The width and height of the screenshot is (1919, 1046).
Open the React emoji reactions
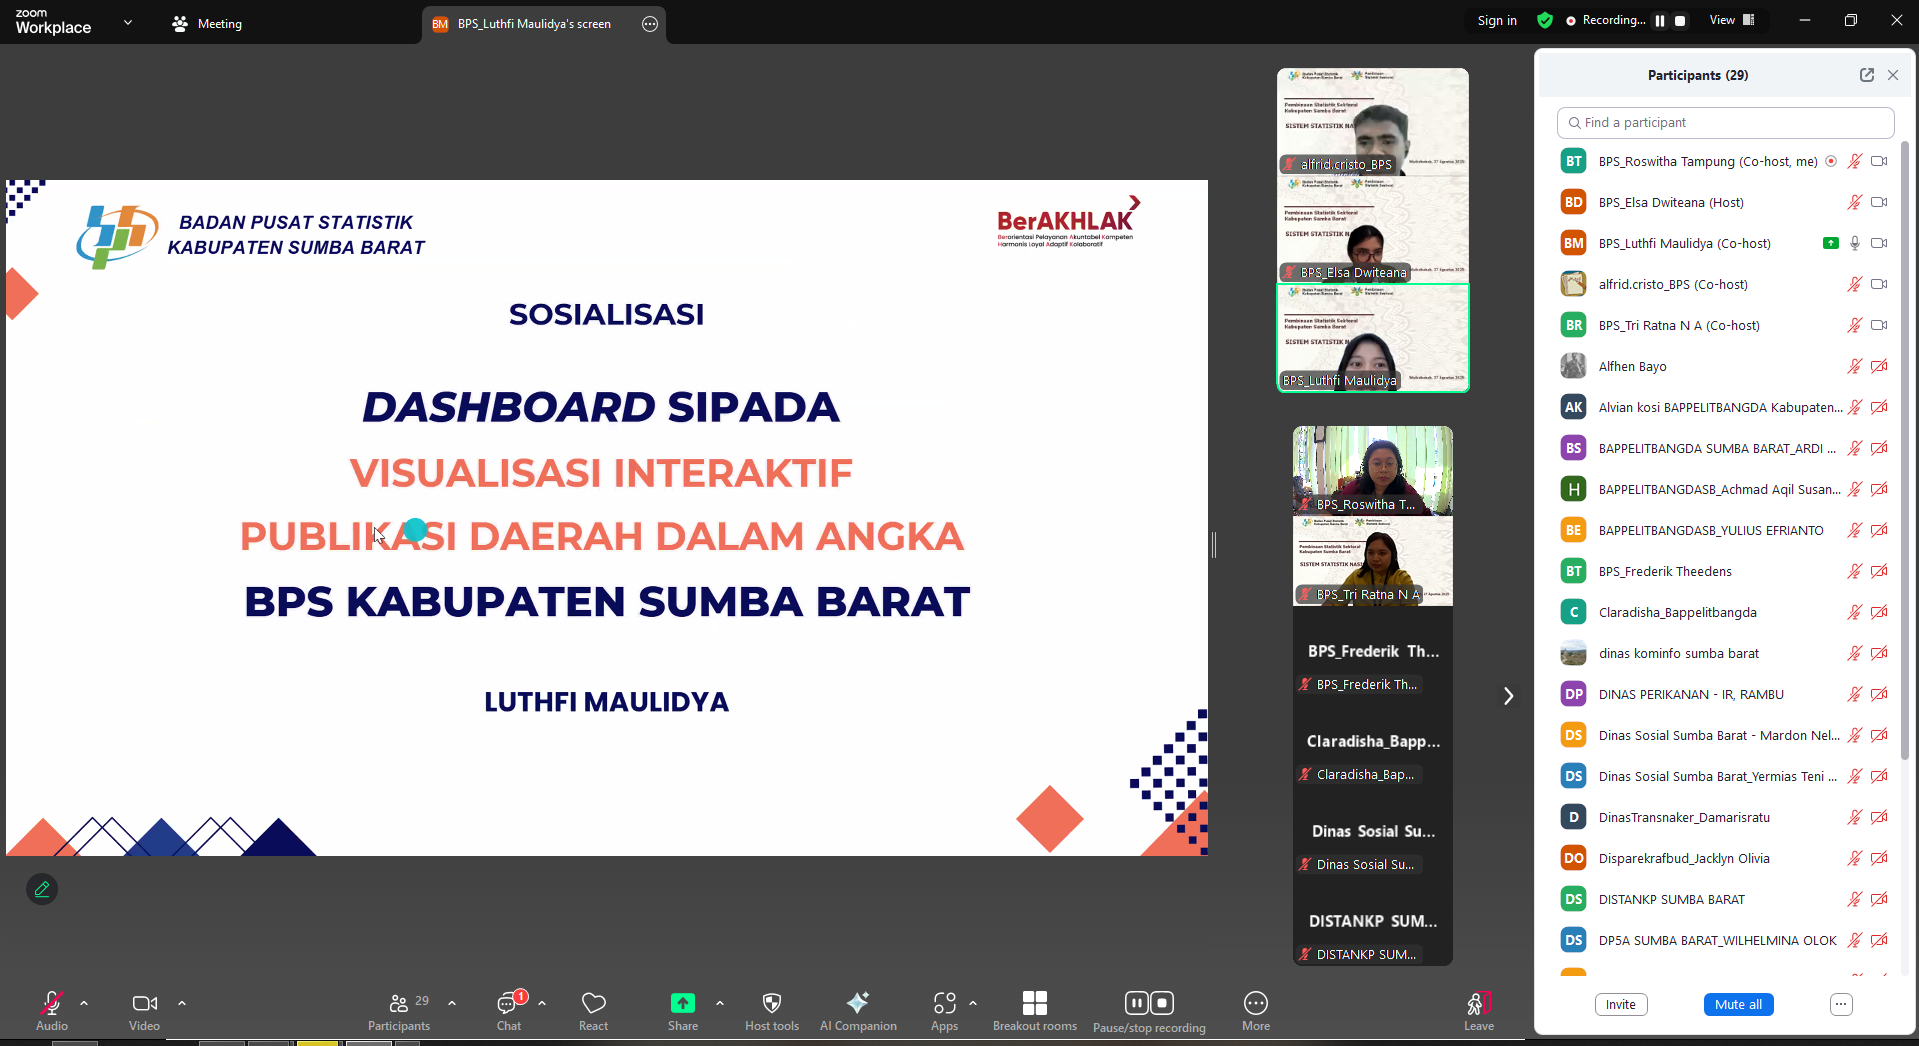coord(593,1009)
